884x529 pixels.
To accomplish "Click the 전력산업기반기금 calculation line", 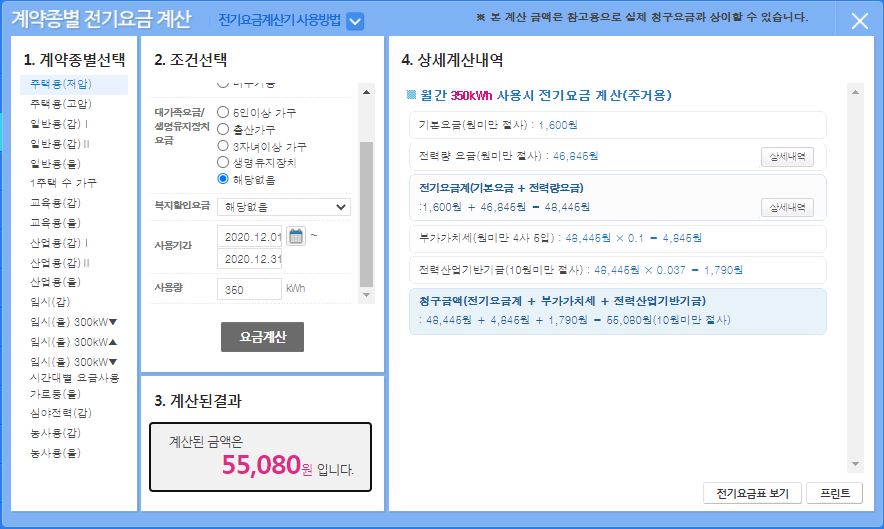I will click(x=617, y=270).
